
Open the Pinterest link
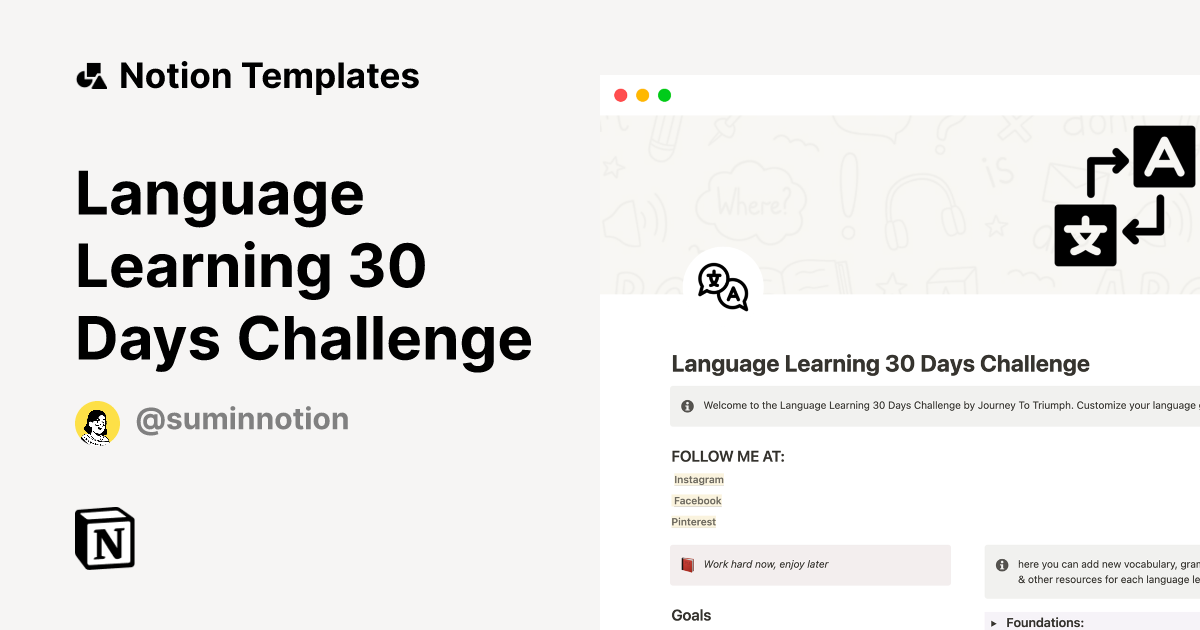(693, 521)
